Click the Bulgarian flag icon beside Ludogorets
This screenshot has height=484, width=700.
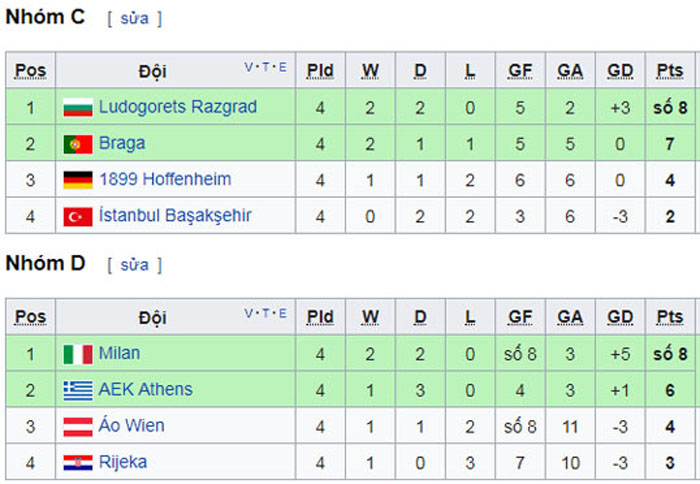78,107
